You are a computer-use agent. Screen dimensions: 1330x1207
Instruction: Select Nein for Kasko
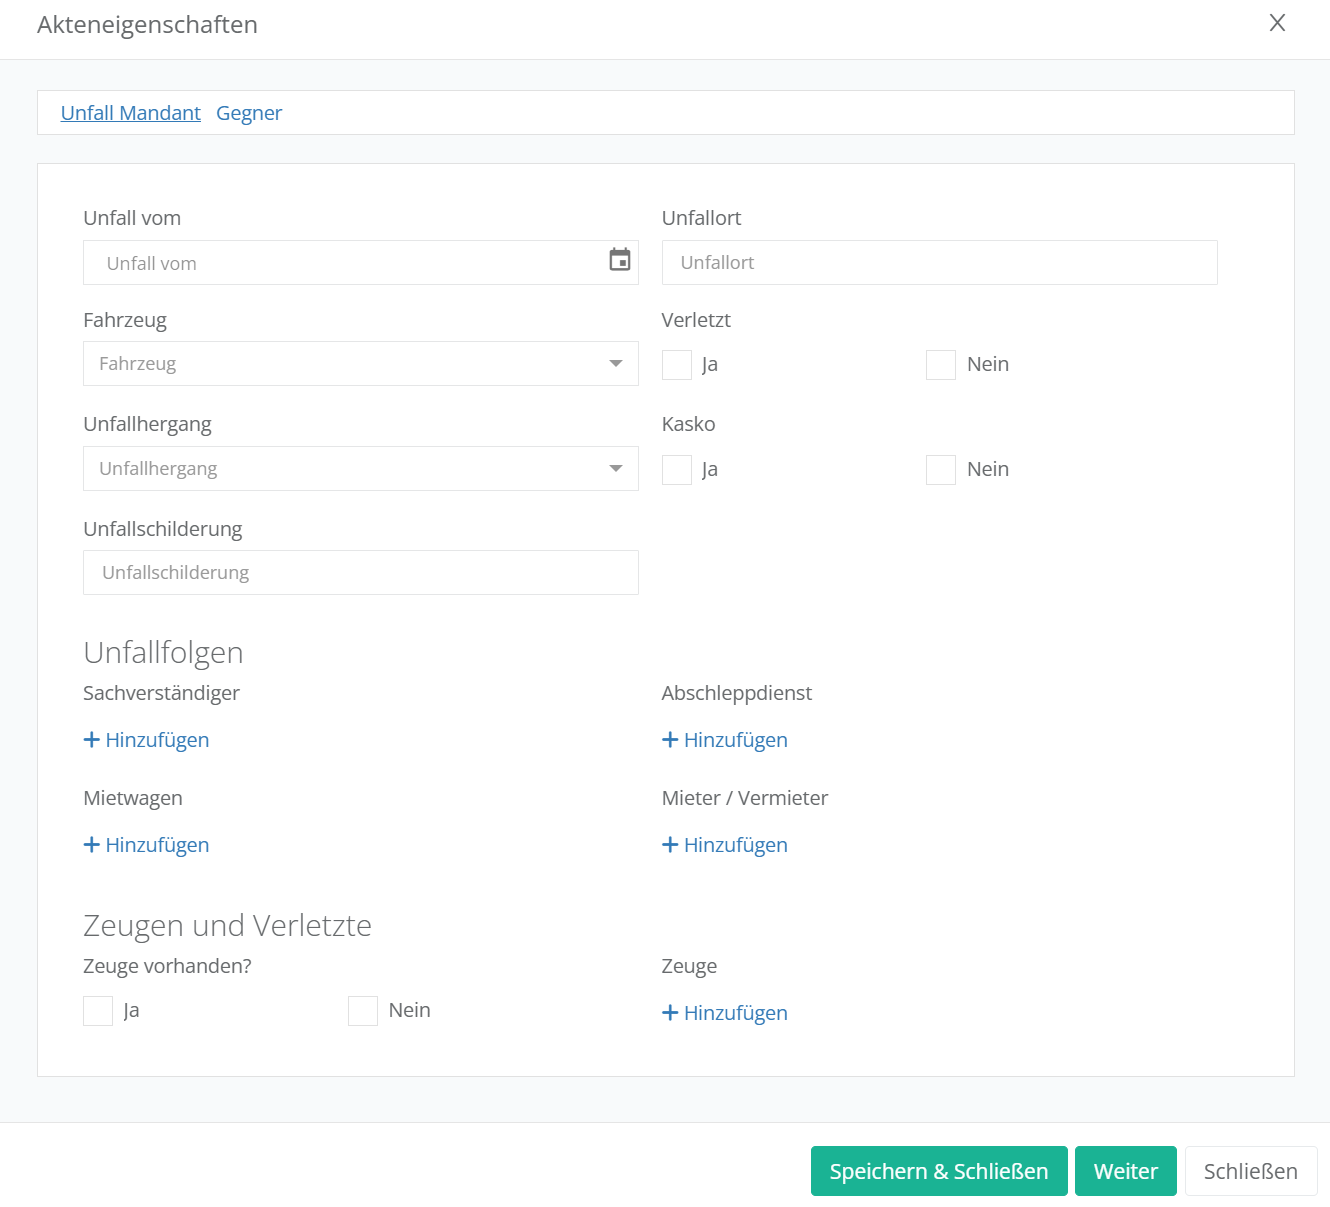(x=941, y=470)
